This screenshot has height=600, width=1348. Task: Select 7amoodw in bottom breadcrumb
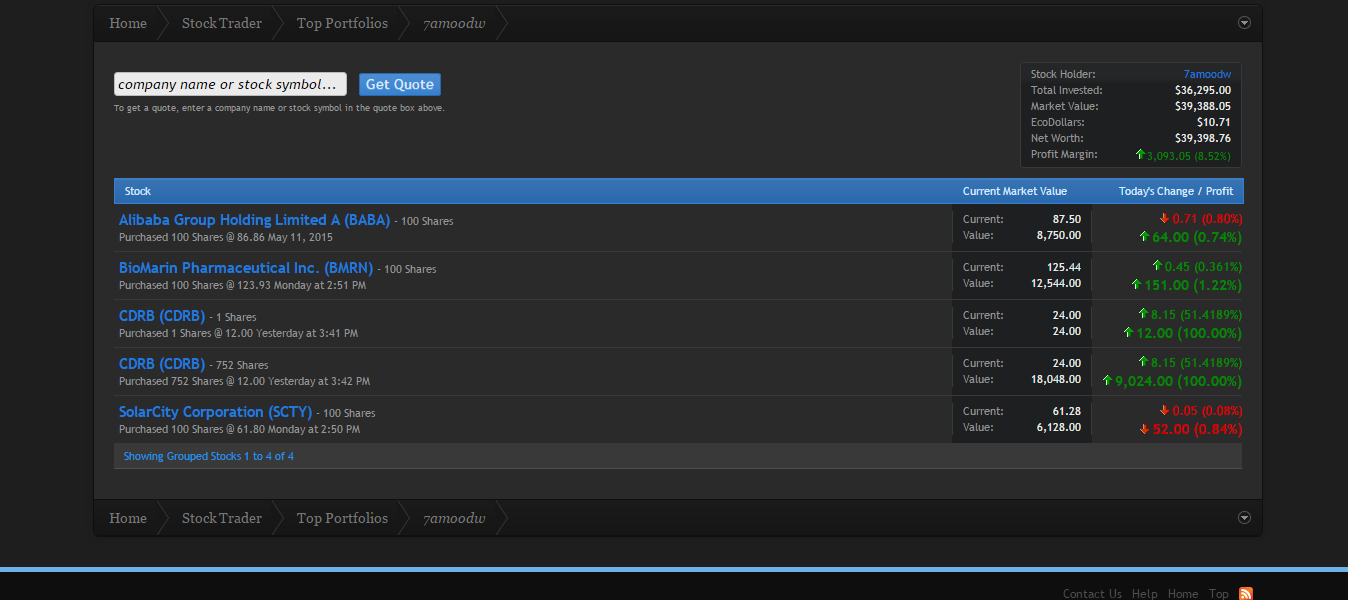[454, 518]
